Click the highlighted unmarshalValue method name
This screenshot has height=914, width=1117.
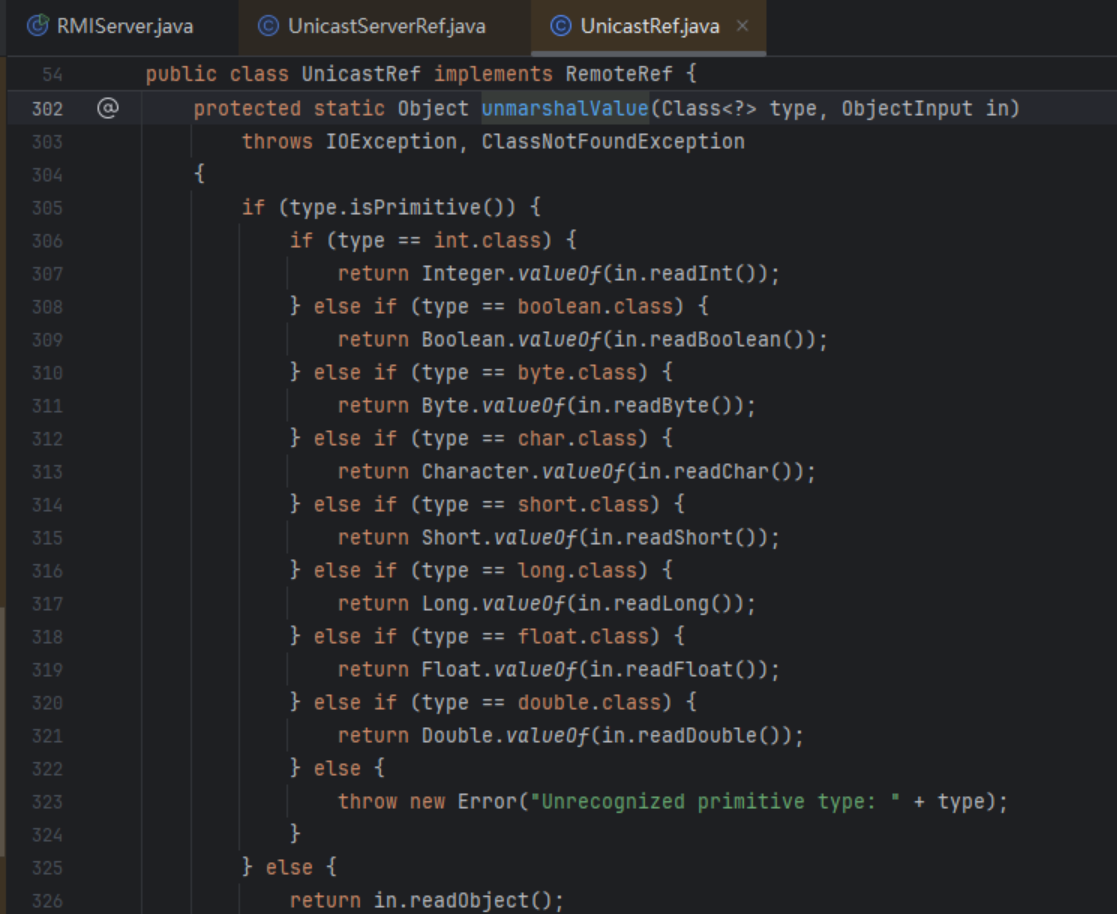coord(565,108)
